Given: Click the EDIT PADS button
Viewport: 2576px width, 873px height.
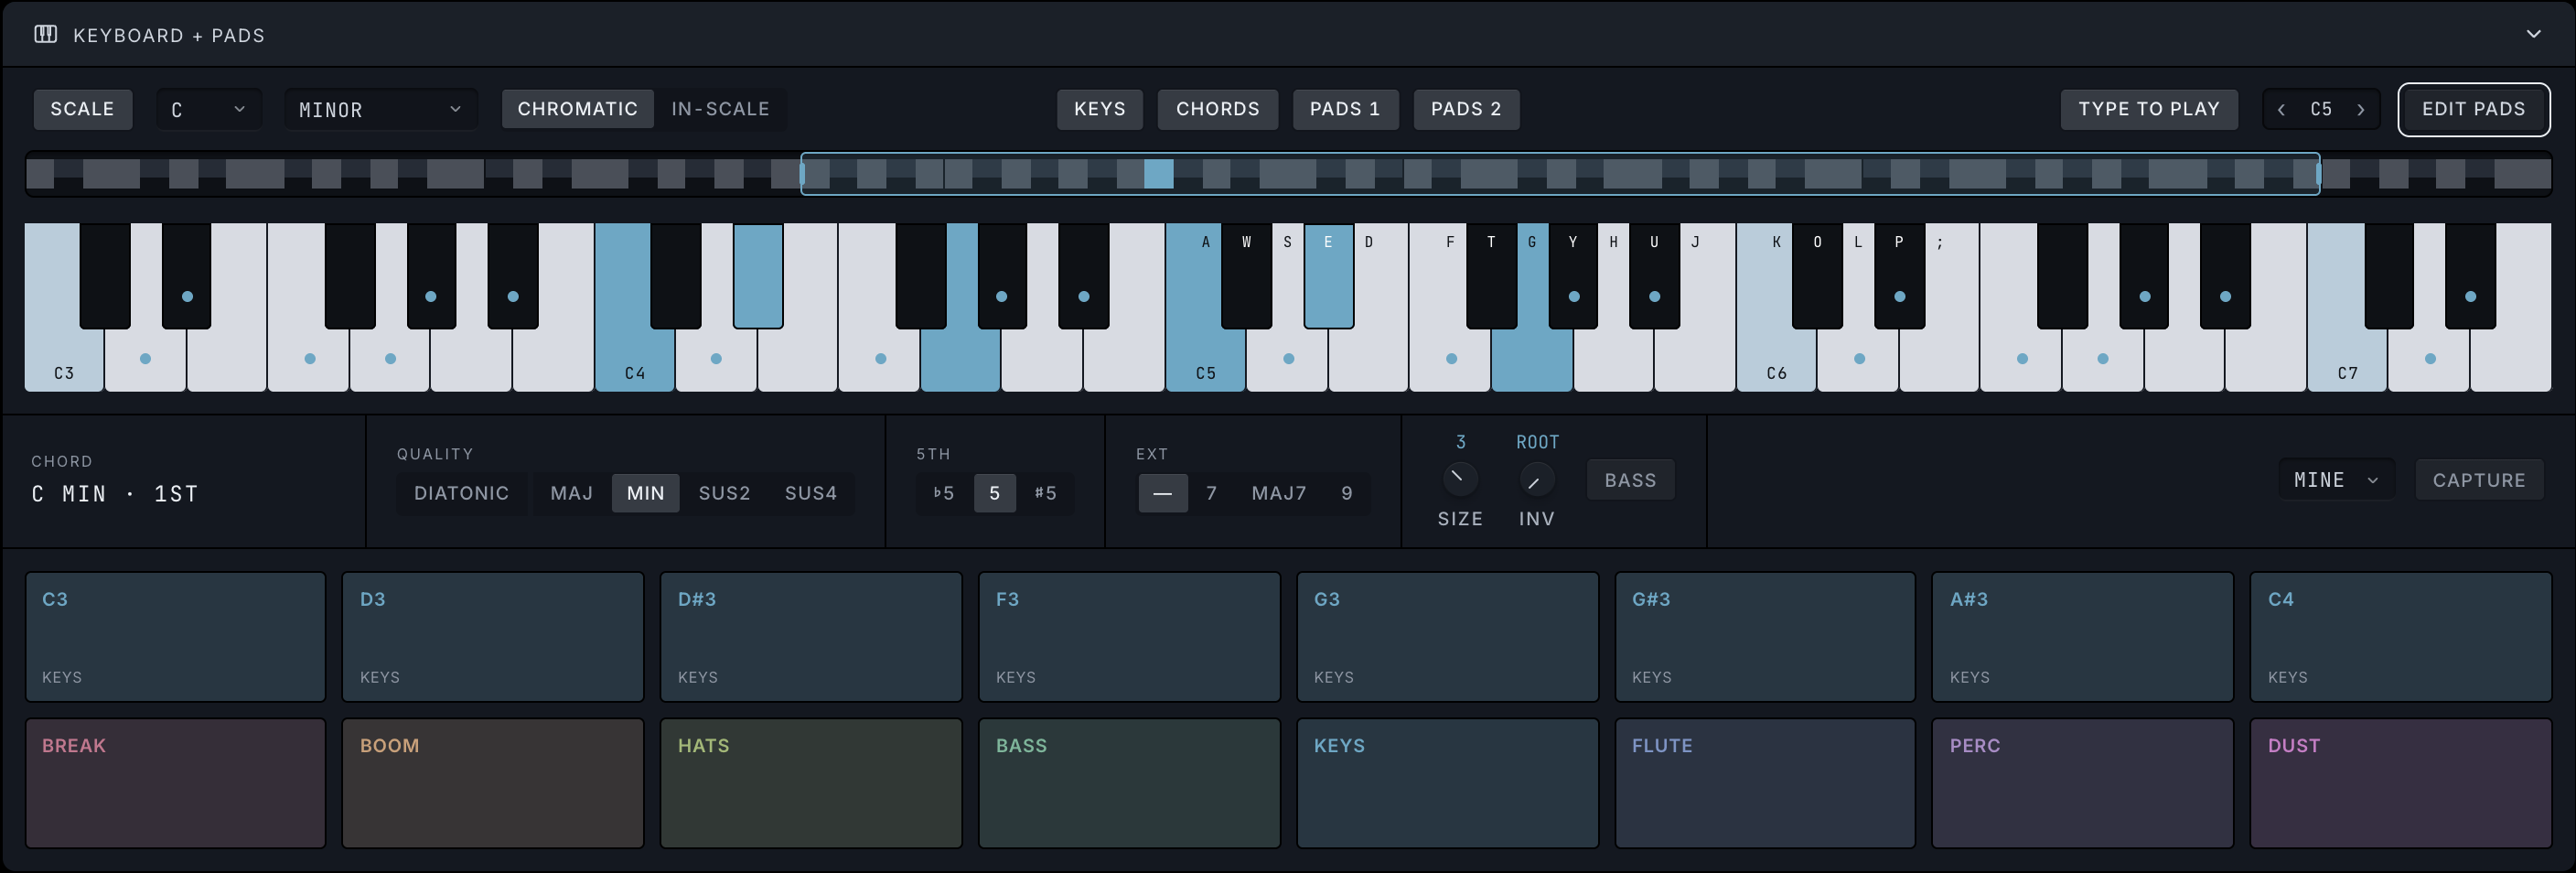Looking at the screenshot, I should click(2473, 109).
